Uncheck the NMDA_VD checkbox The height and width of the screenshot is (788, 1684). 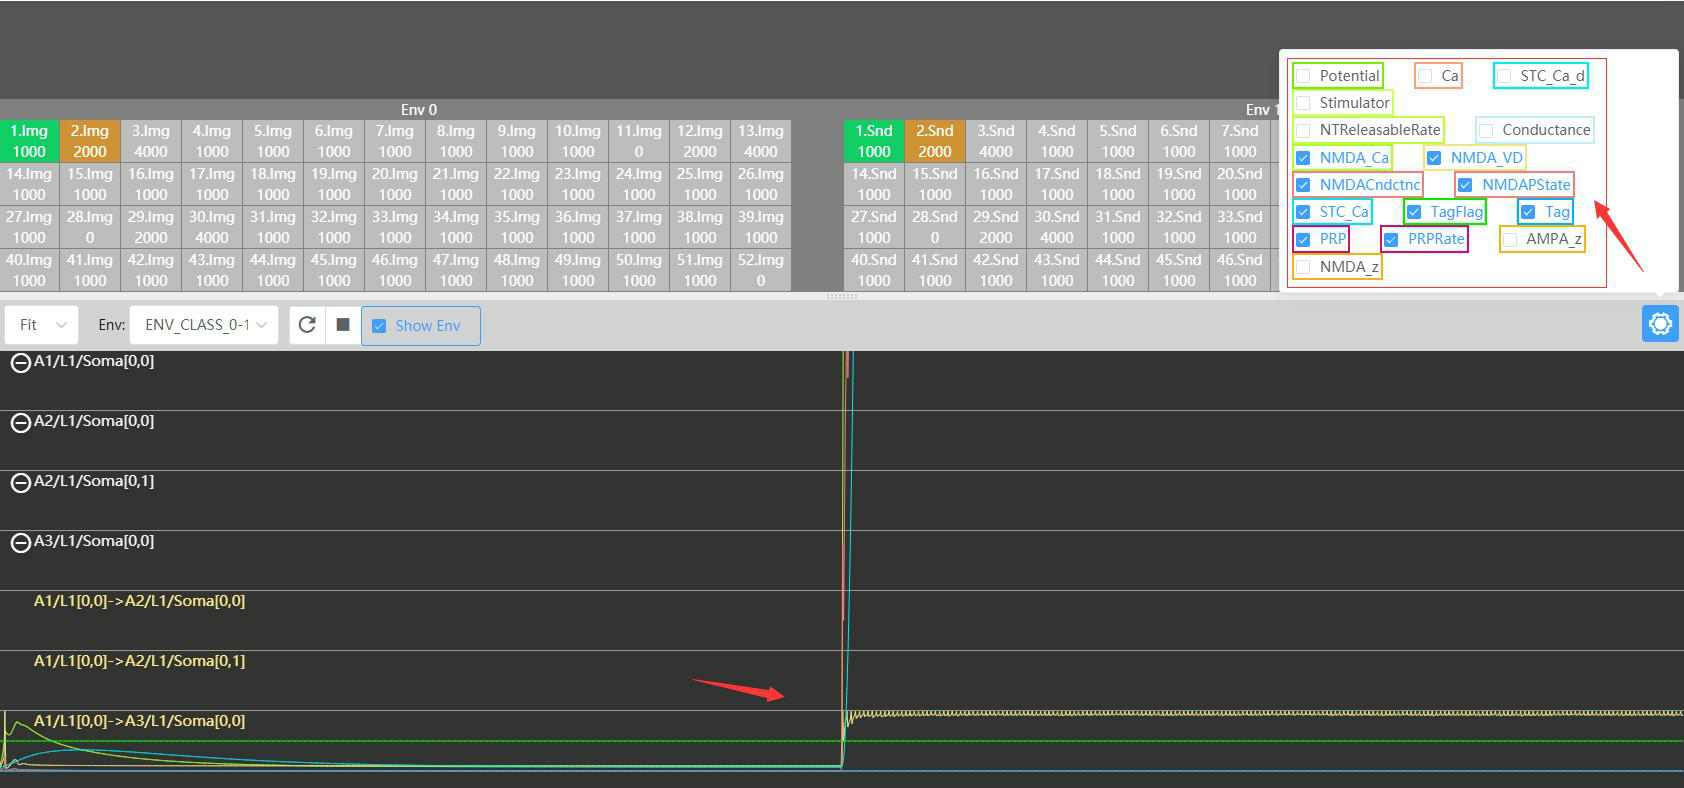1434,158
